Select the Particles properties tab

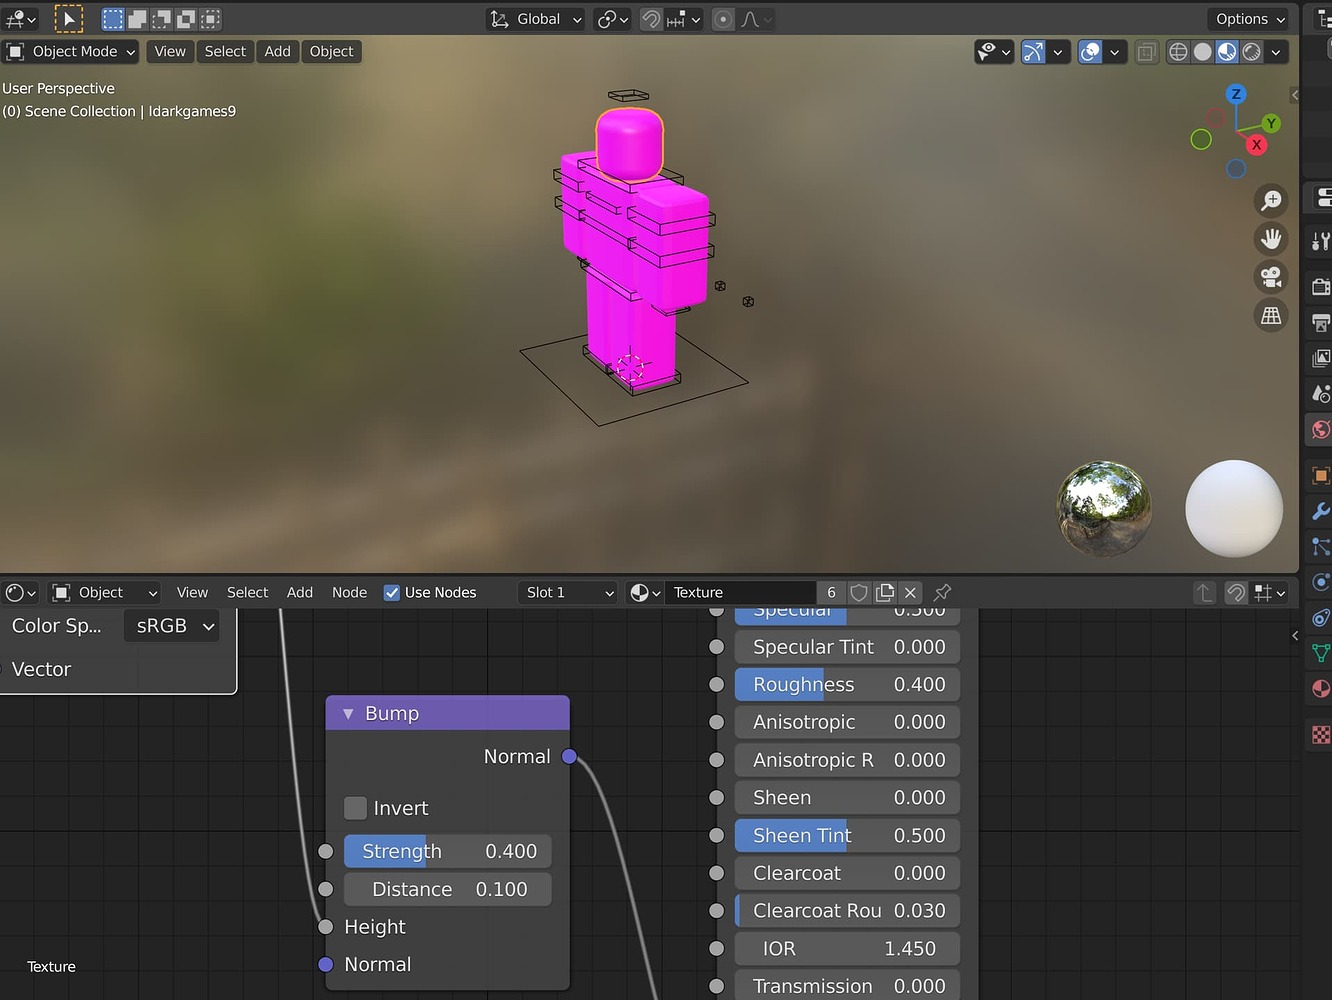[x=1320, y=547]
